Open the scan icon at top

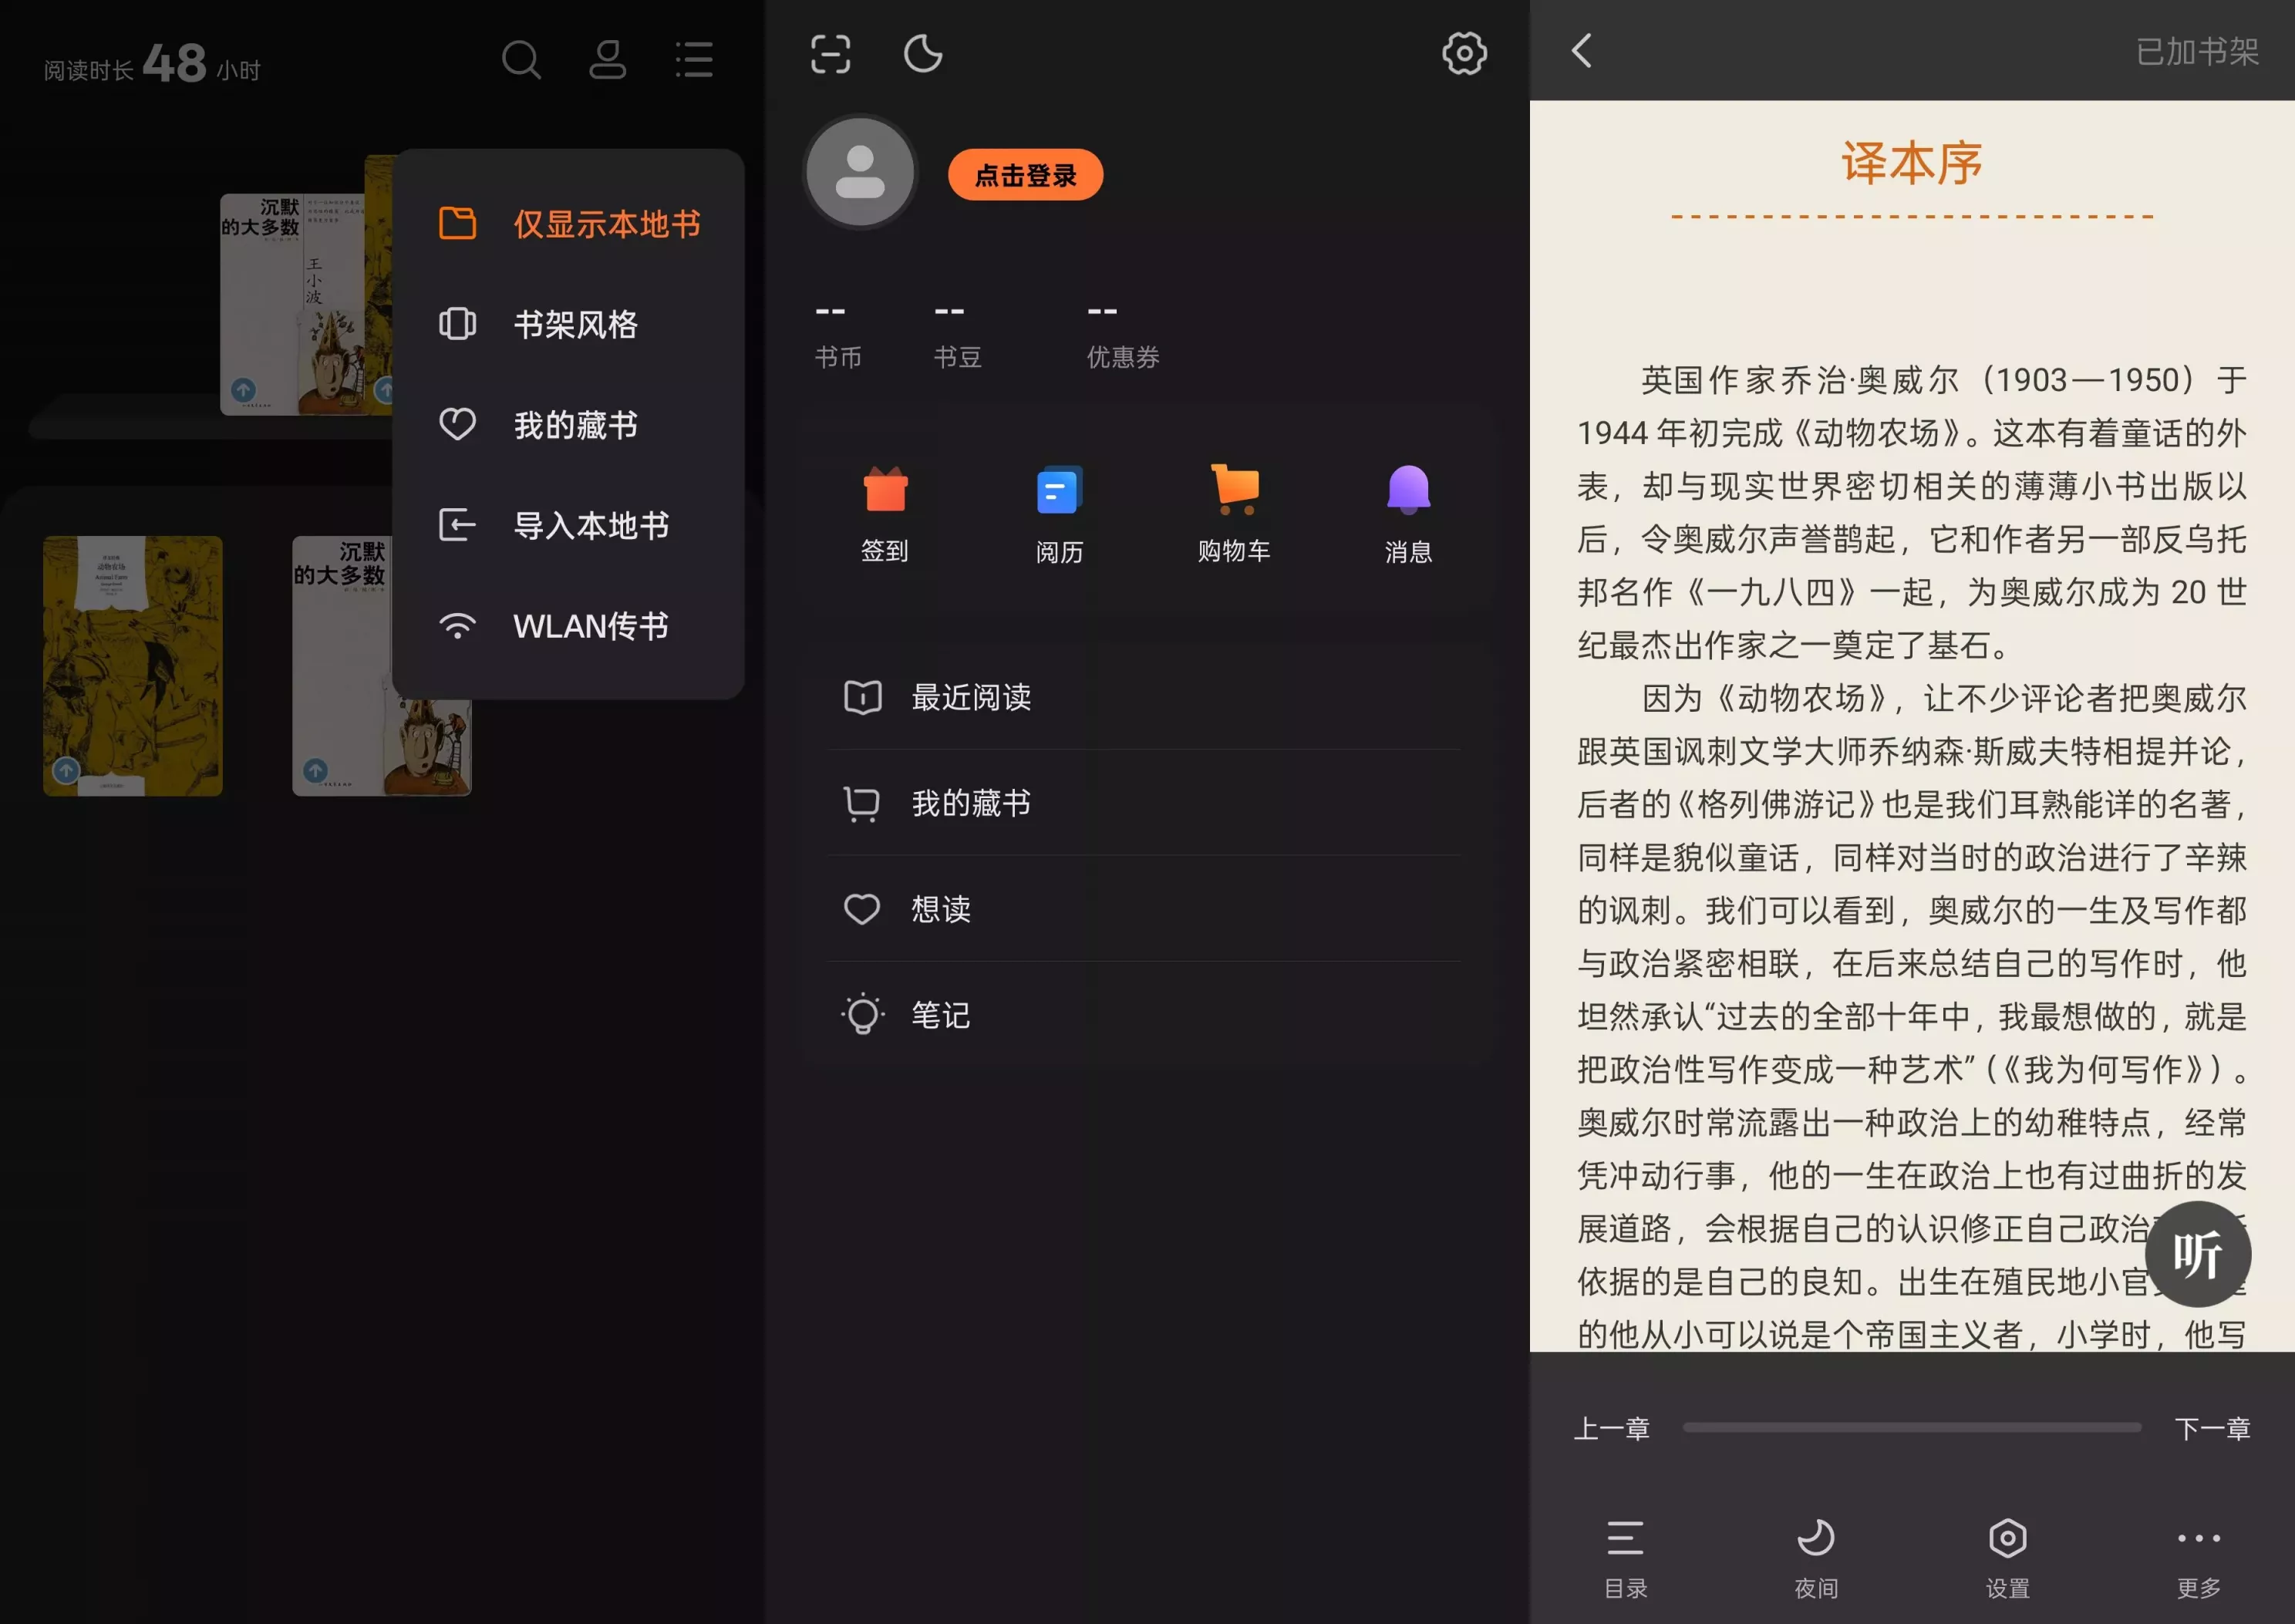coord(830,54)
